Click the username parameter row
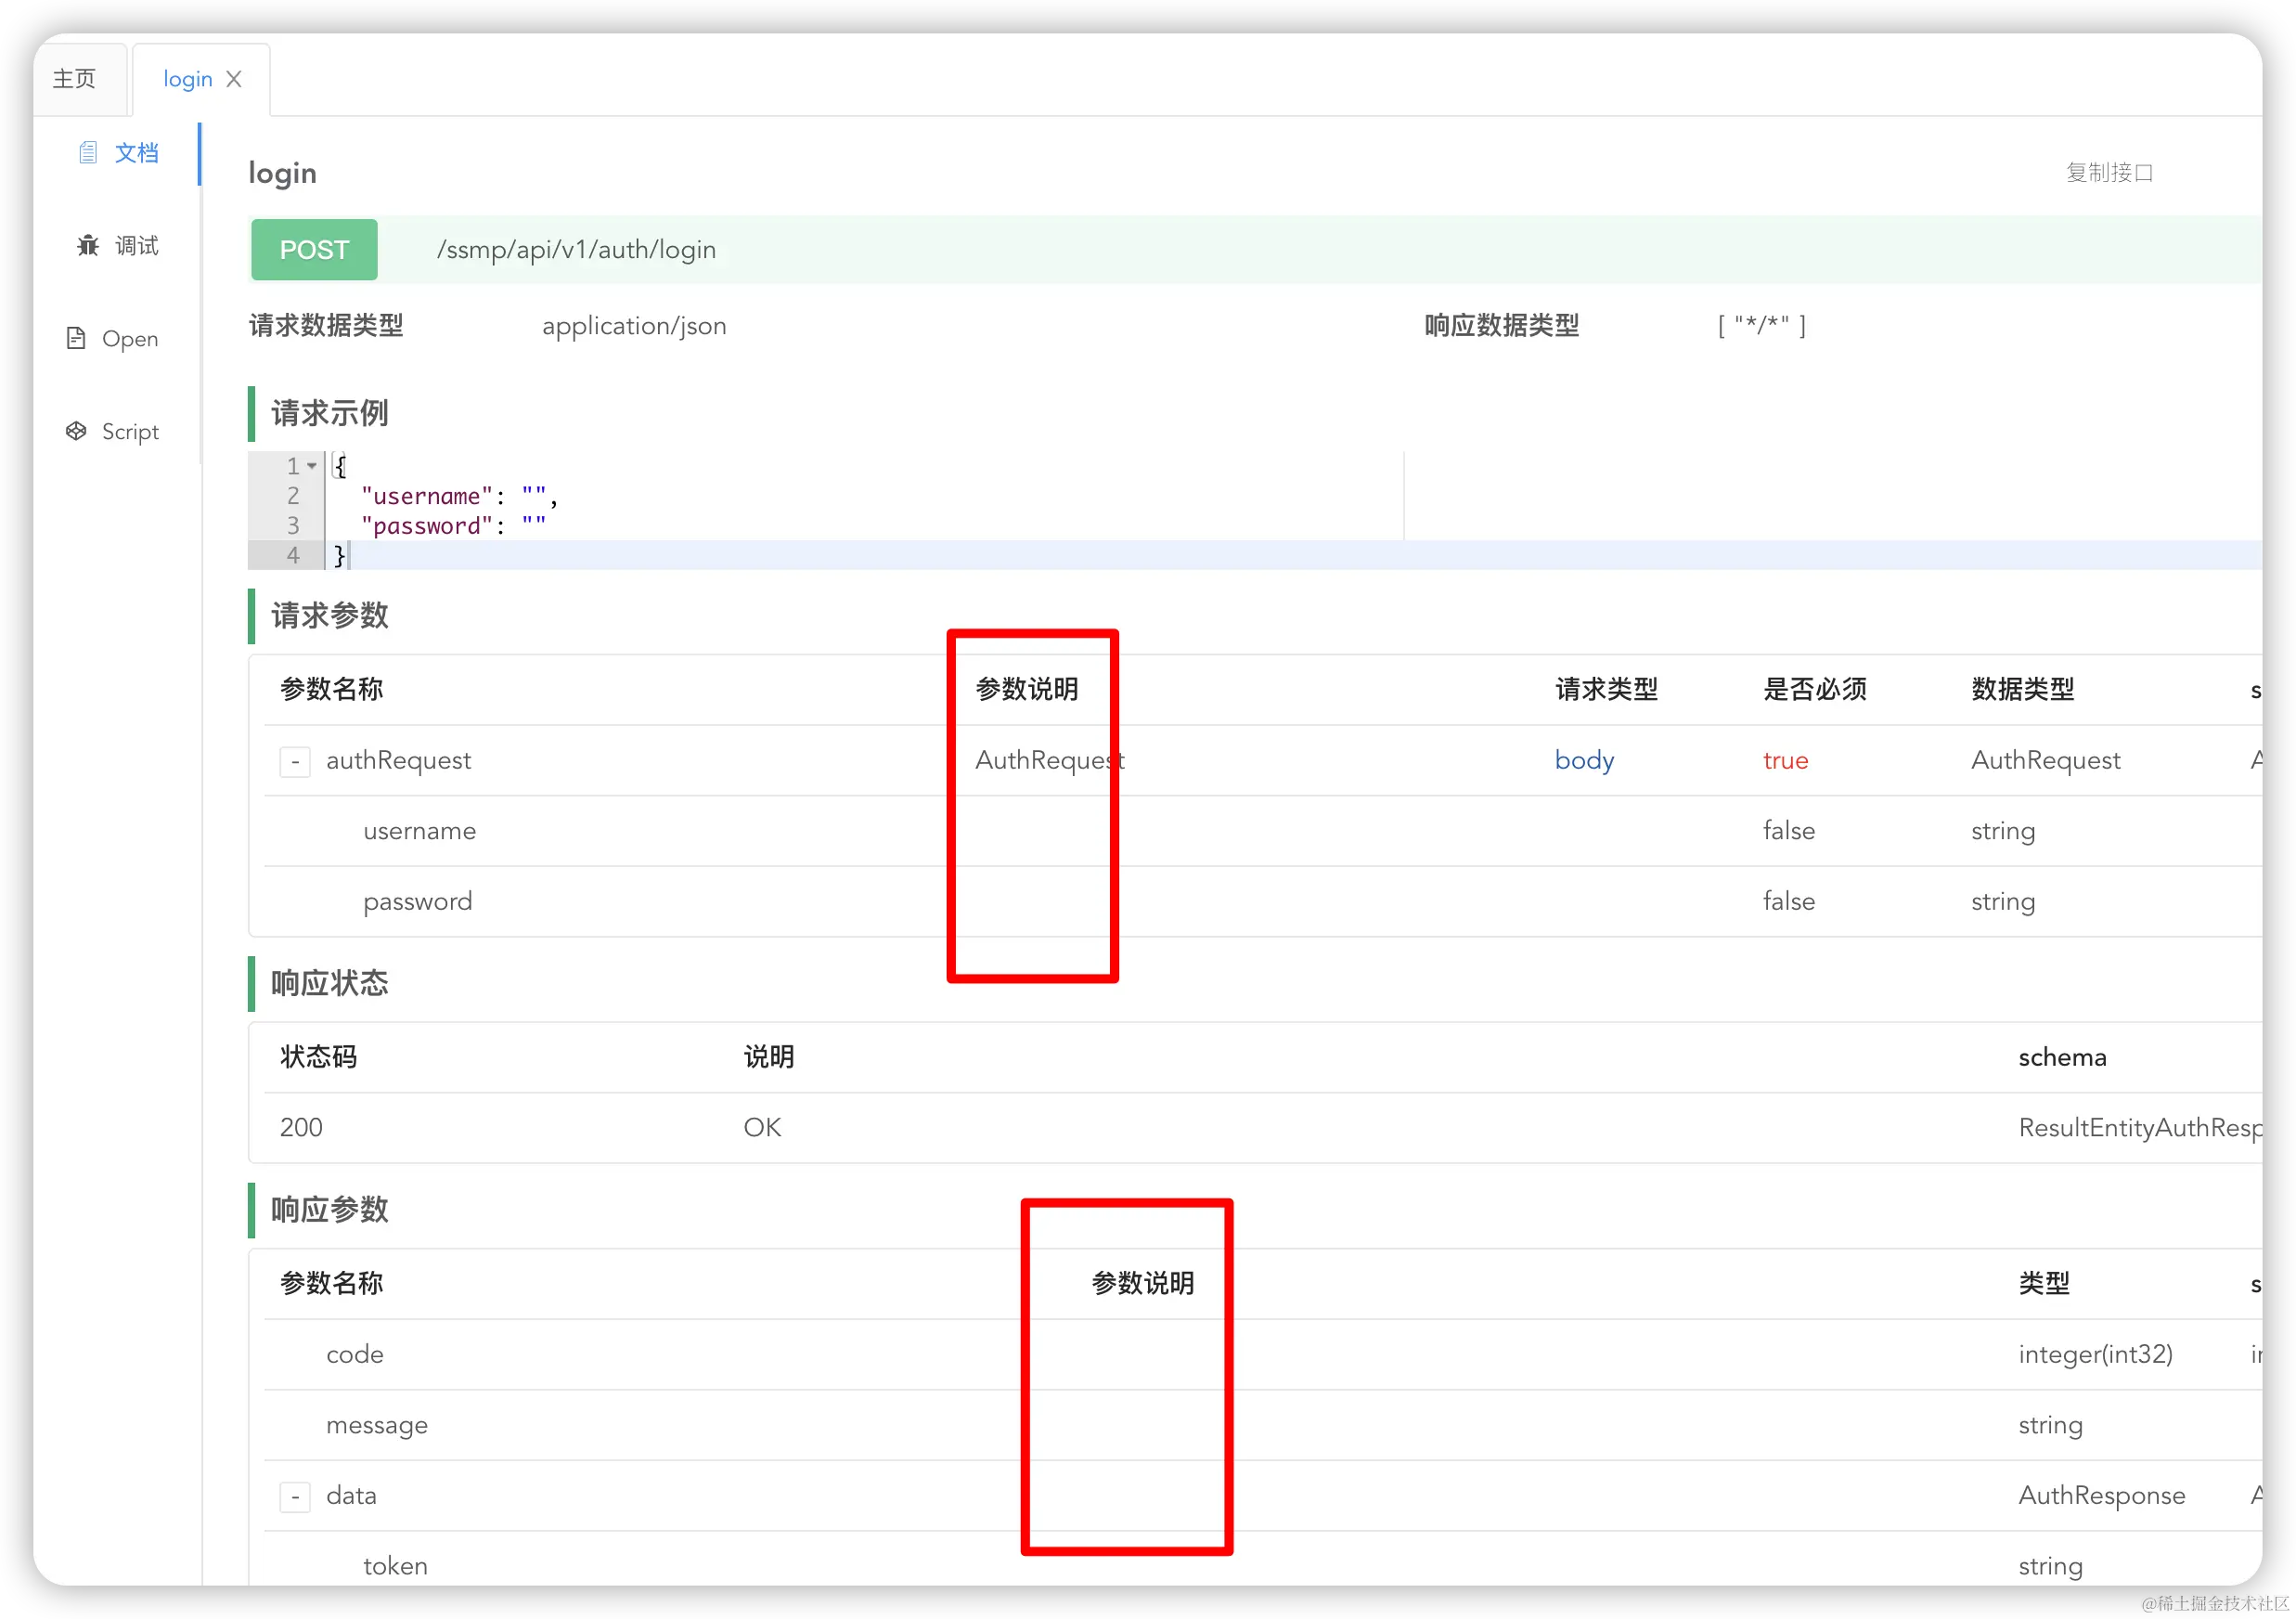Viewport: 2296px width, 1619px height. click(419, 831)
